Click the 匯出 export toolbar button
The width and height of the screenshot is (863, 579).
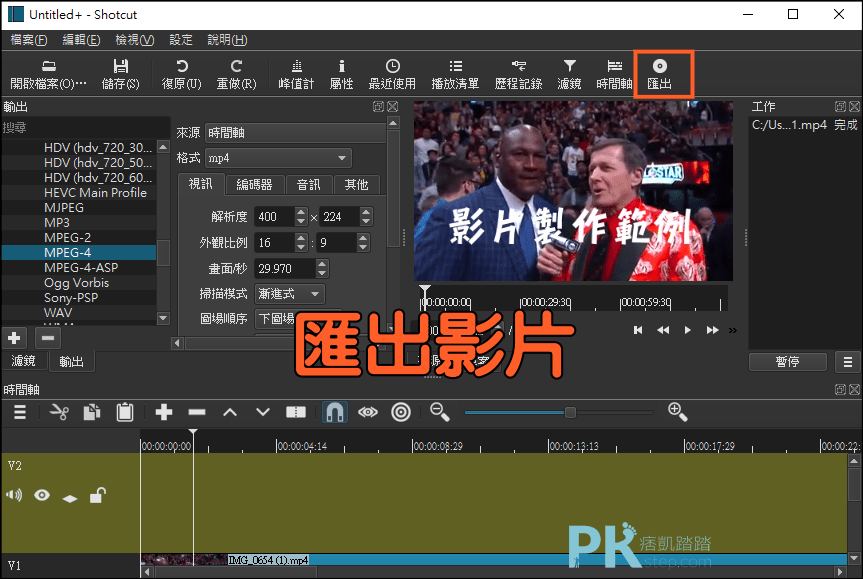(x=659, y=74)
